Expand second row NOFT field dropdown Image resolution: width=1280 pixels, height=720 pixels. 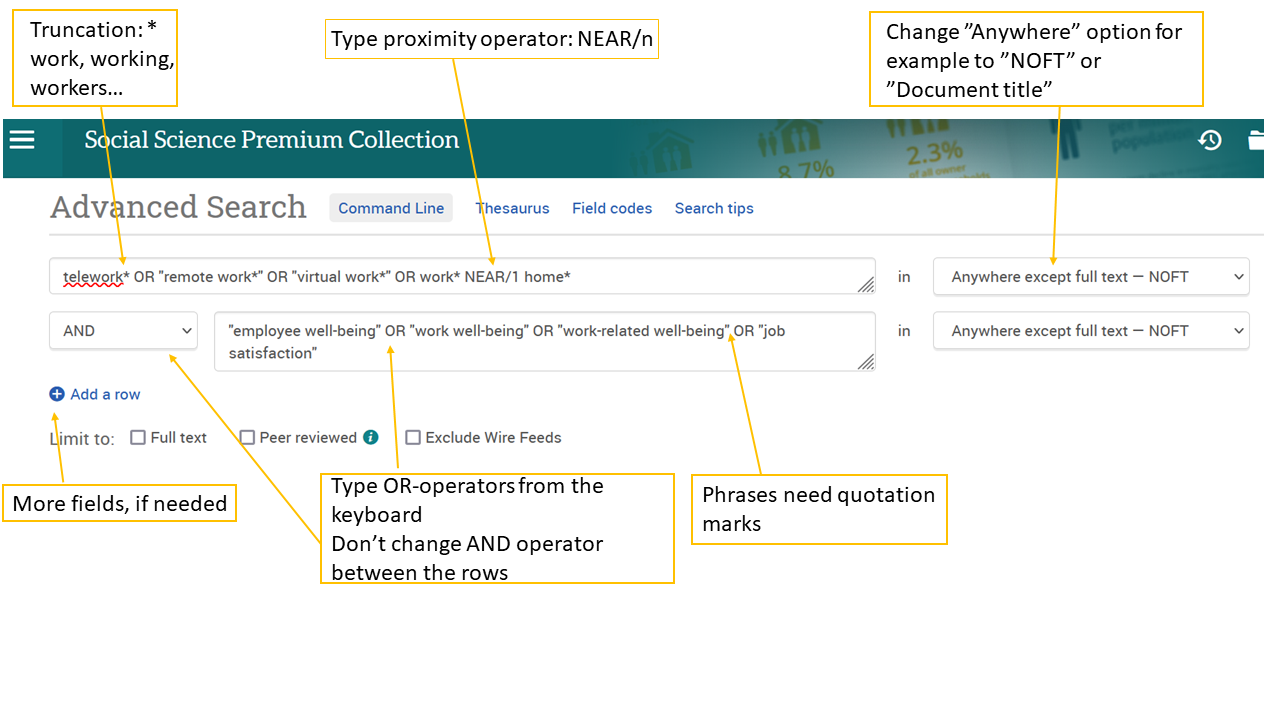[x=1091, y=331]
